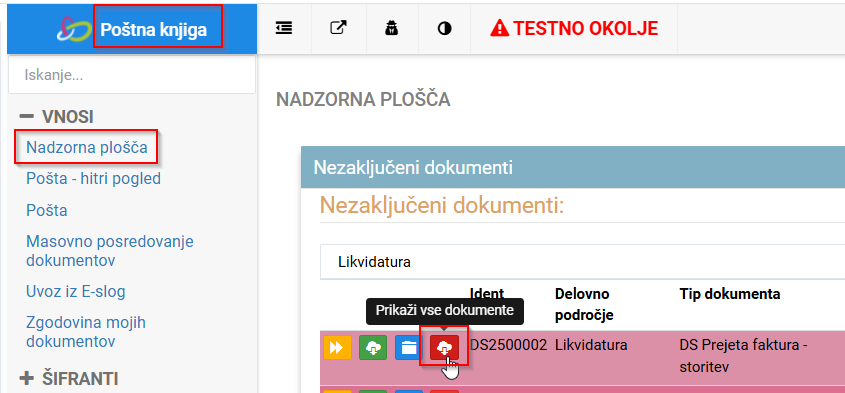This screenshot has height=393, width=845.
Task: Click the Delovno področje column header
Action: tap(584, 305)
